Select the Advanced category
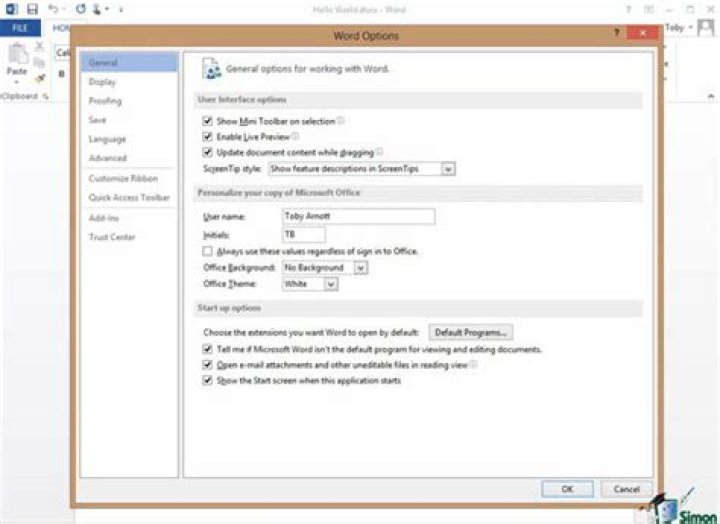 (x=129, y=158)
